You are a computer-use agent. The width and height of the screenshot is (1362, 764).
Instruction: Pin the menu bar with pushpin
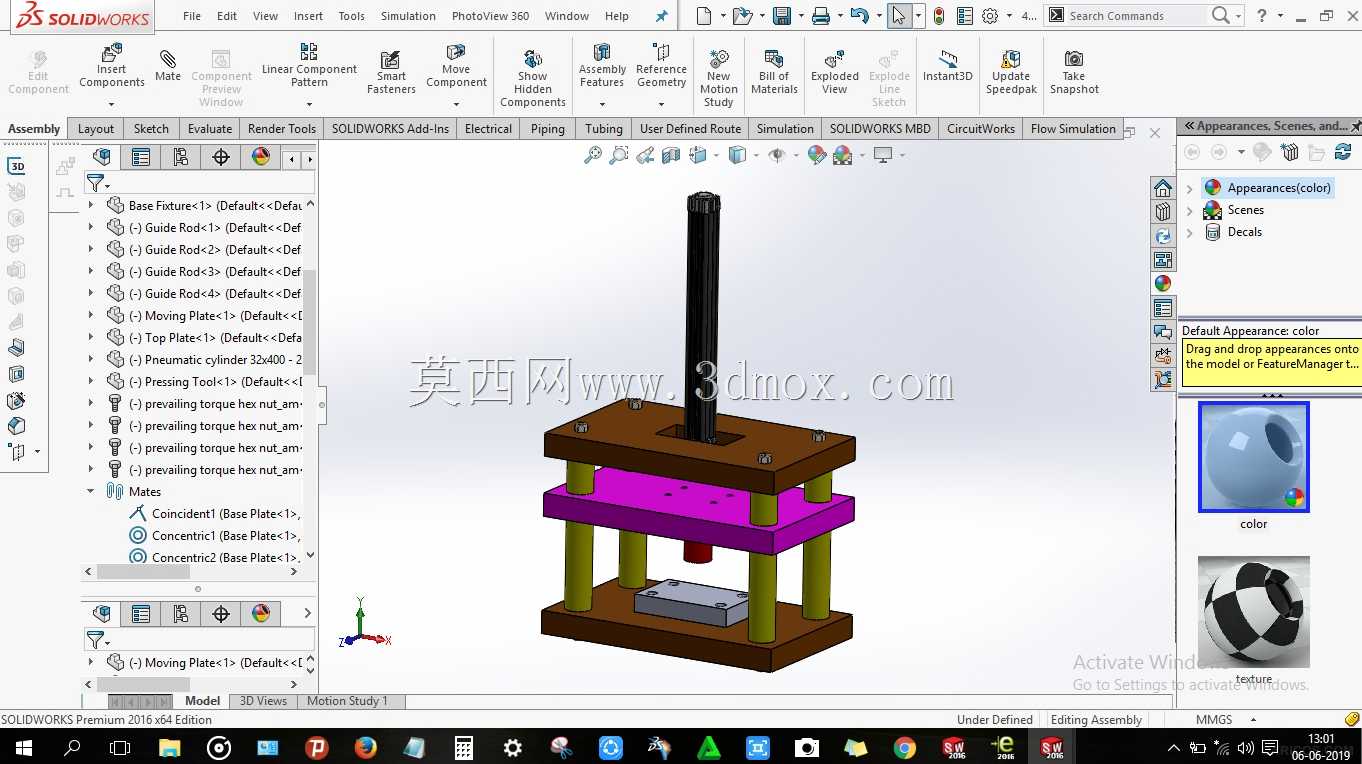(x=661, y=16)
